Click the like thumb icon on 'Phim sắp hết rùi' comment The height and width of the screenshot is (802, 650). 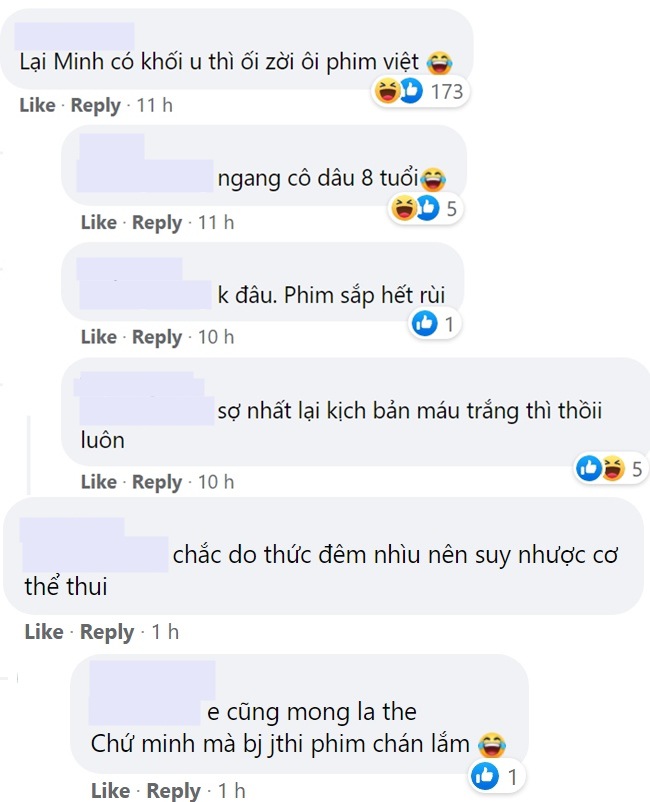[424, 322]
